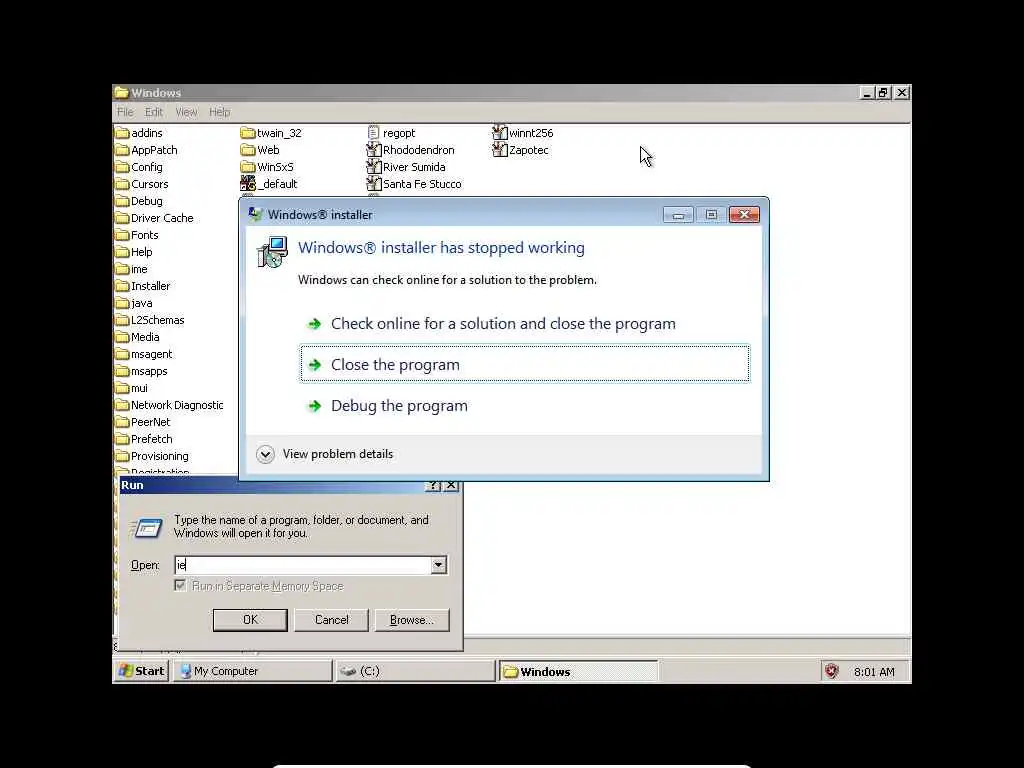Click Browse... in the Run dialog
The height and width of the screenshot is (768, 1024).
(x=412, y=620)
